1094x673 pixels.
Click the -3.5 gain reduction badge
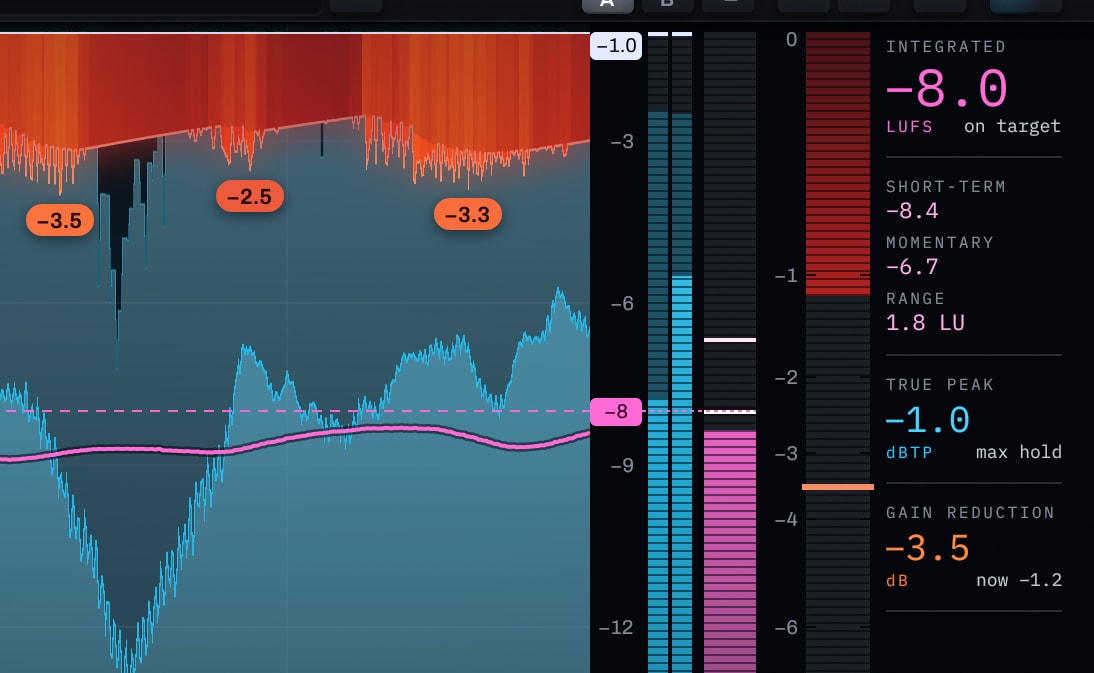(60, 221)
